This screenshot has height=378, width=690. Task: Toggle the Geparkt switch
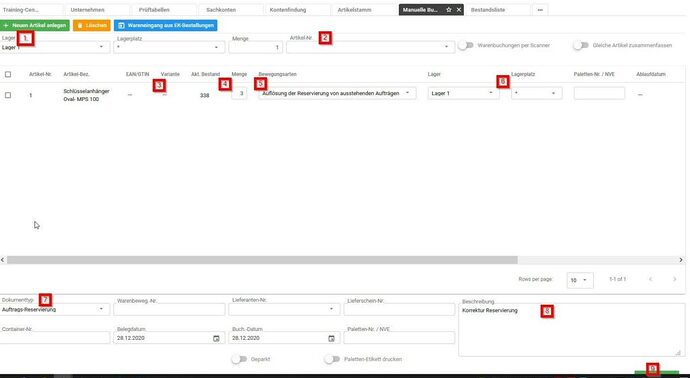tap(239, 359)
